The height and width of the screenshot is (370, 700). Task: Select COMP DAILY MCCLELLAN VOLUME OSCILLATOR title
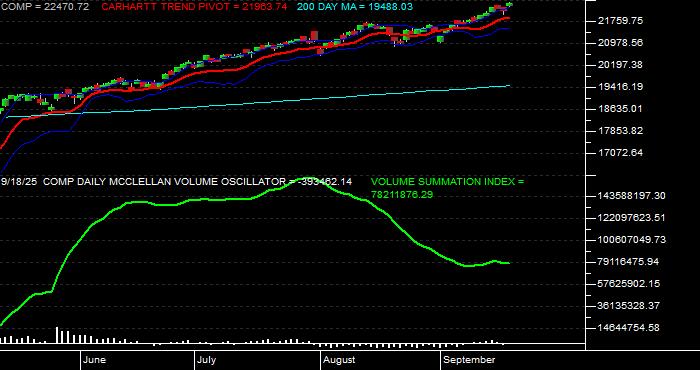point(163,182)
